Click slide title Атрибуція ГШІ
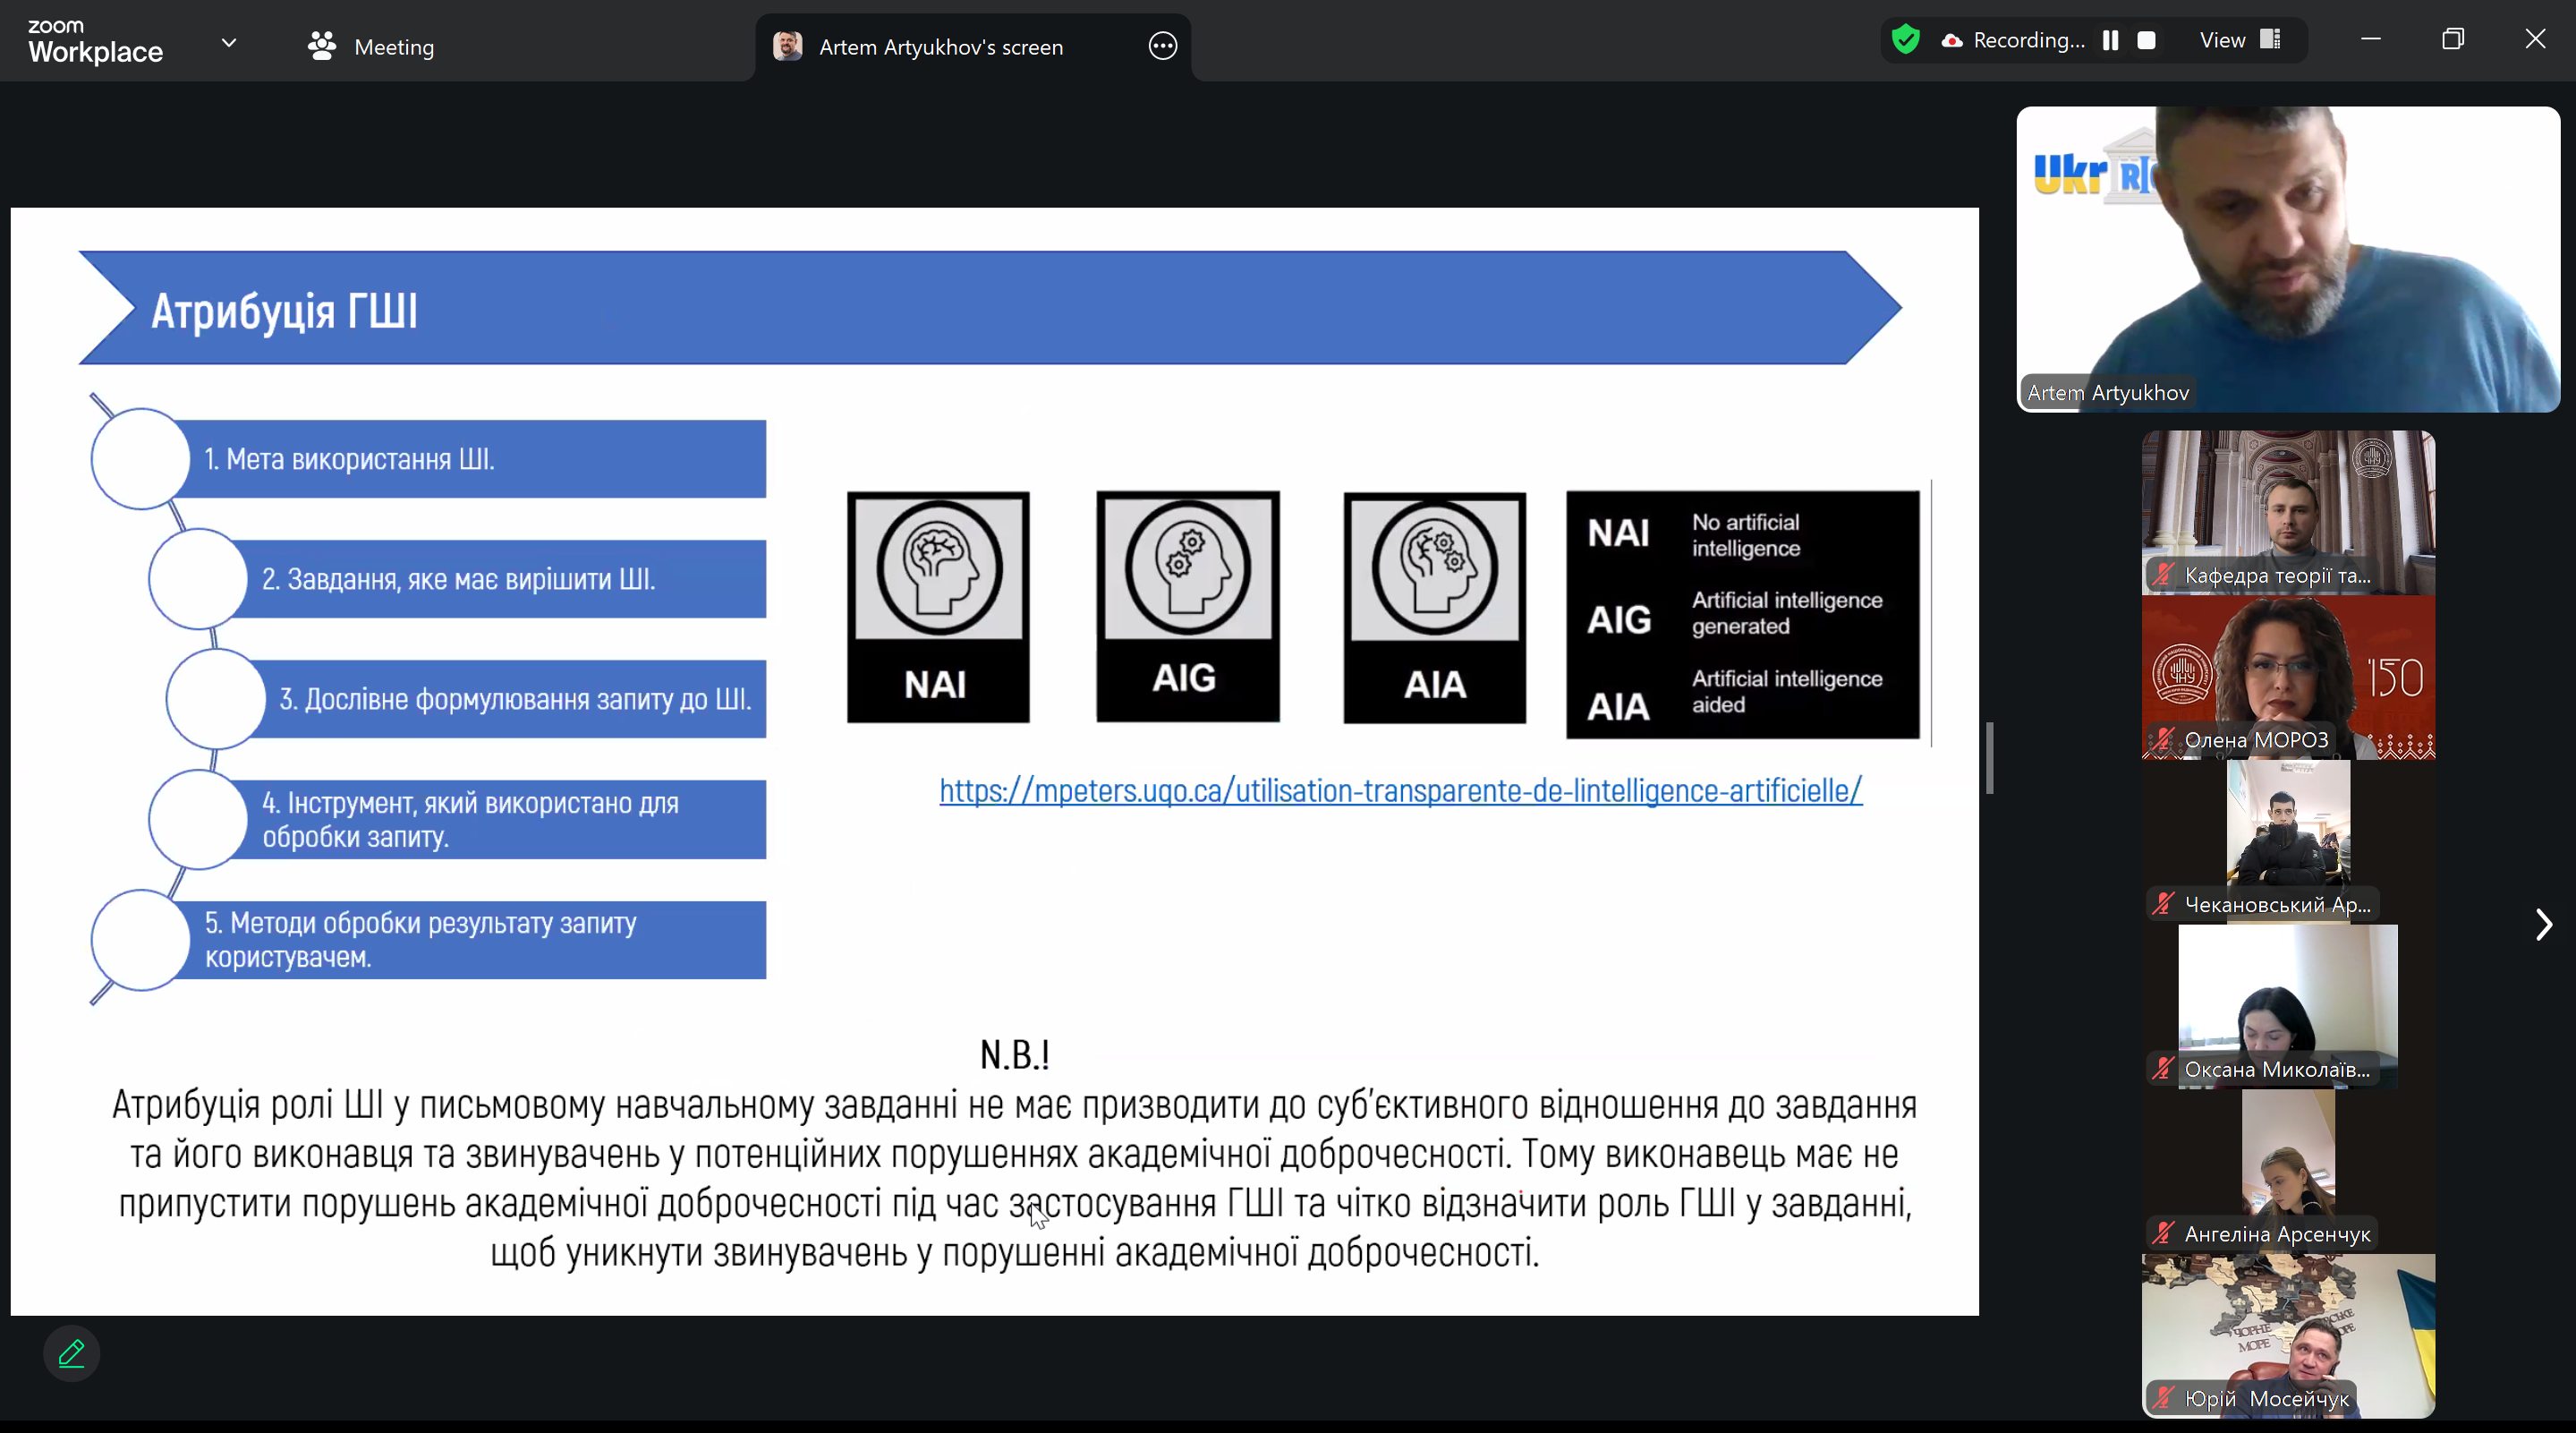The image size is (2576, 1433). 284,311
